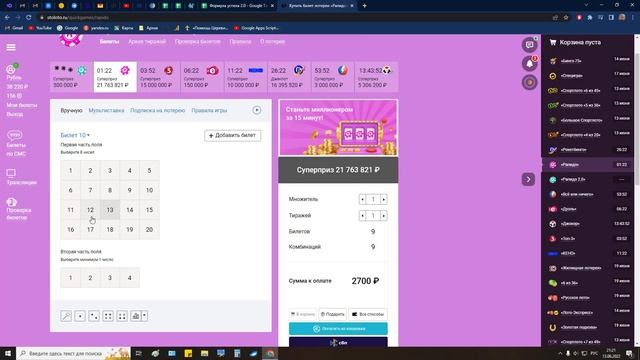Click the favorite numbers tool icon
This screenshot has height=360, width=640.
click(x=136, y=316)
